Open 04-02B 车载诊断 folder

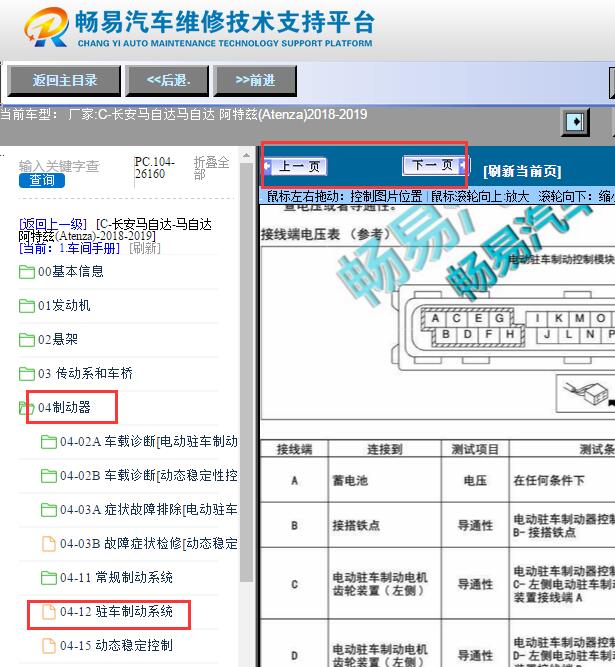(148, 476)
